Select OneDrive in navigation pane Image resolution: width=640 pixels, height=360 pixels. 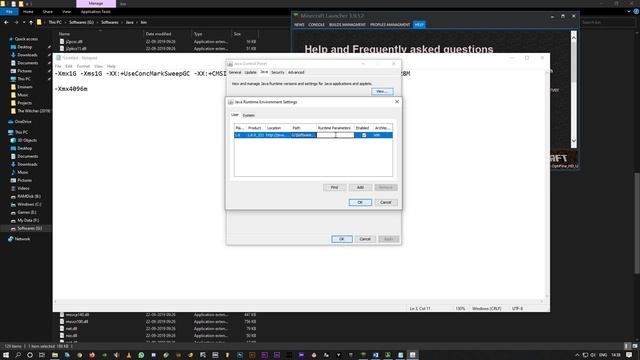[x=22, y=122]
